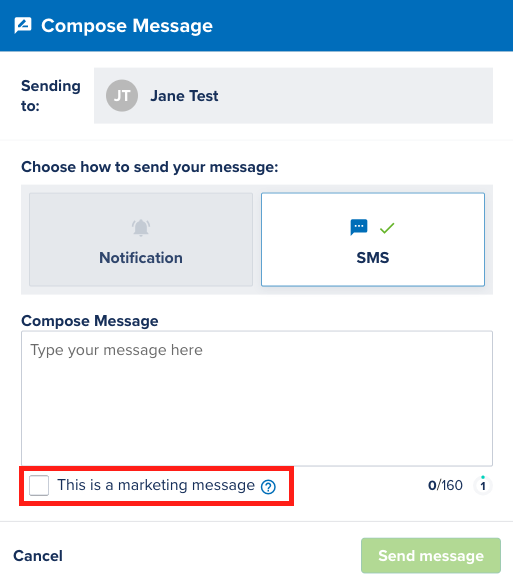Image resolution: width=513 pixels, height=587 pixels.
Task: Click the notification bell icon
Action: (141, 228)
